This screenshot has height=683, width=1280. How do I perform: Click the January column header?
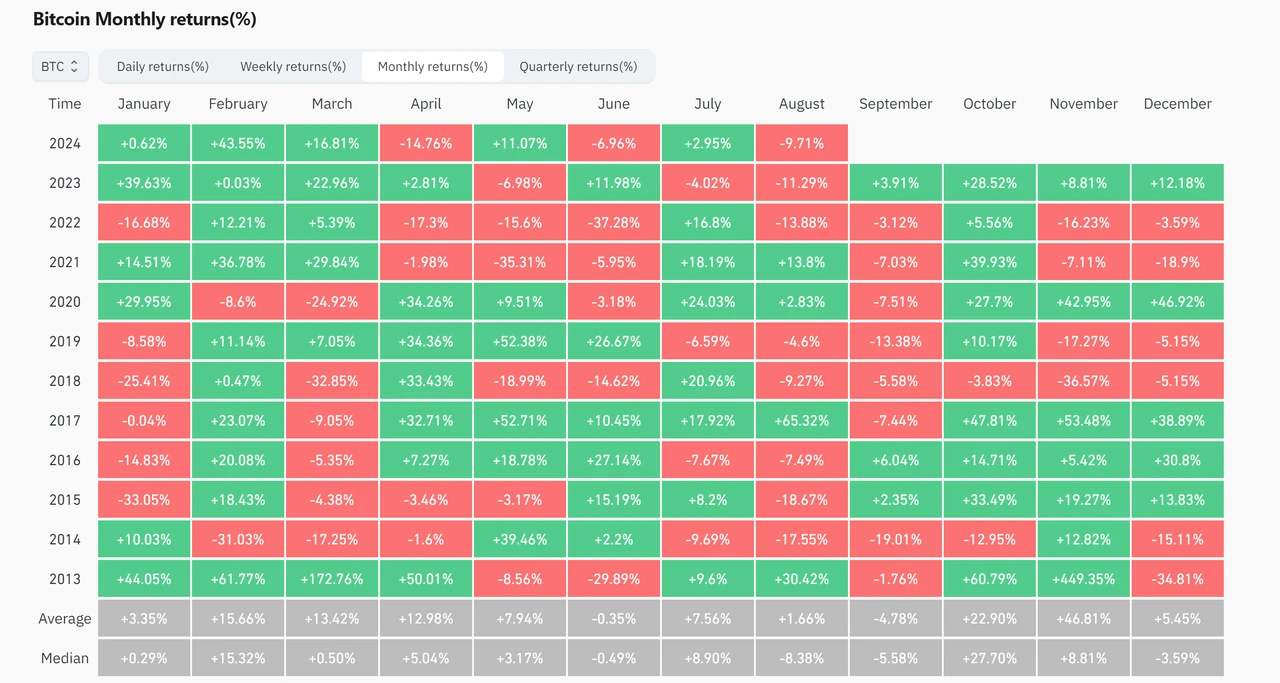(x=144, y=104)
